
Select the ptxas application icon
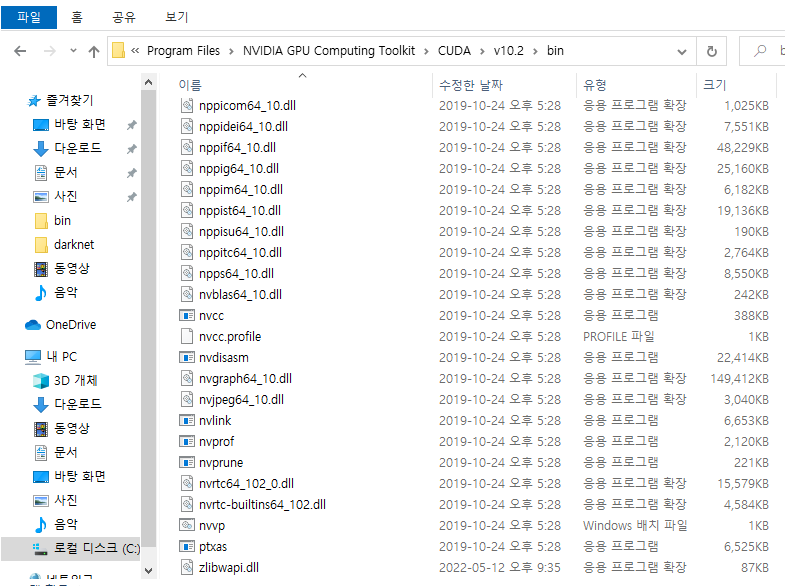[187, 547]
